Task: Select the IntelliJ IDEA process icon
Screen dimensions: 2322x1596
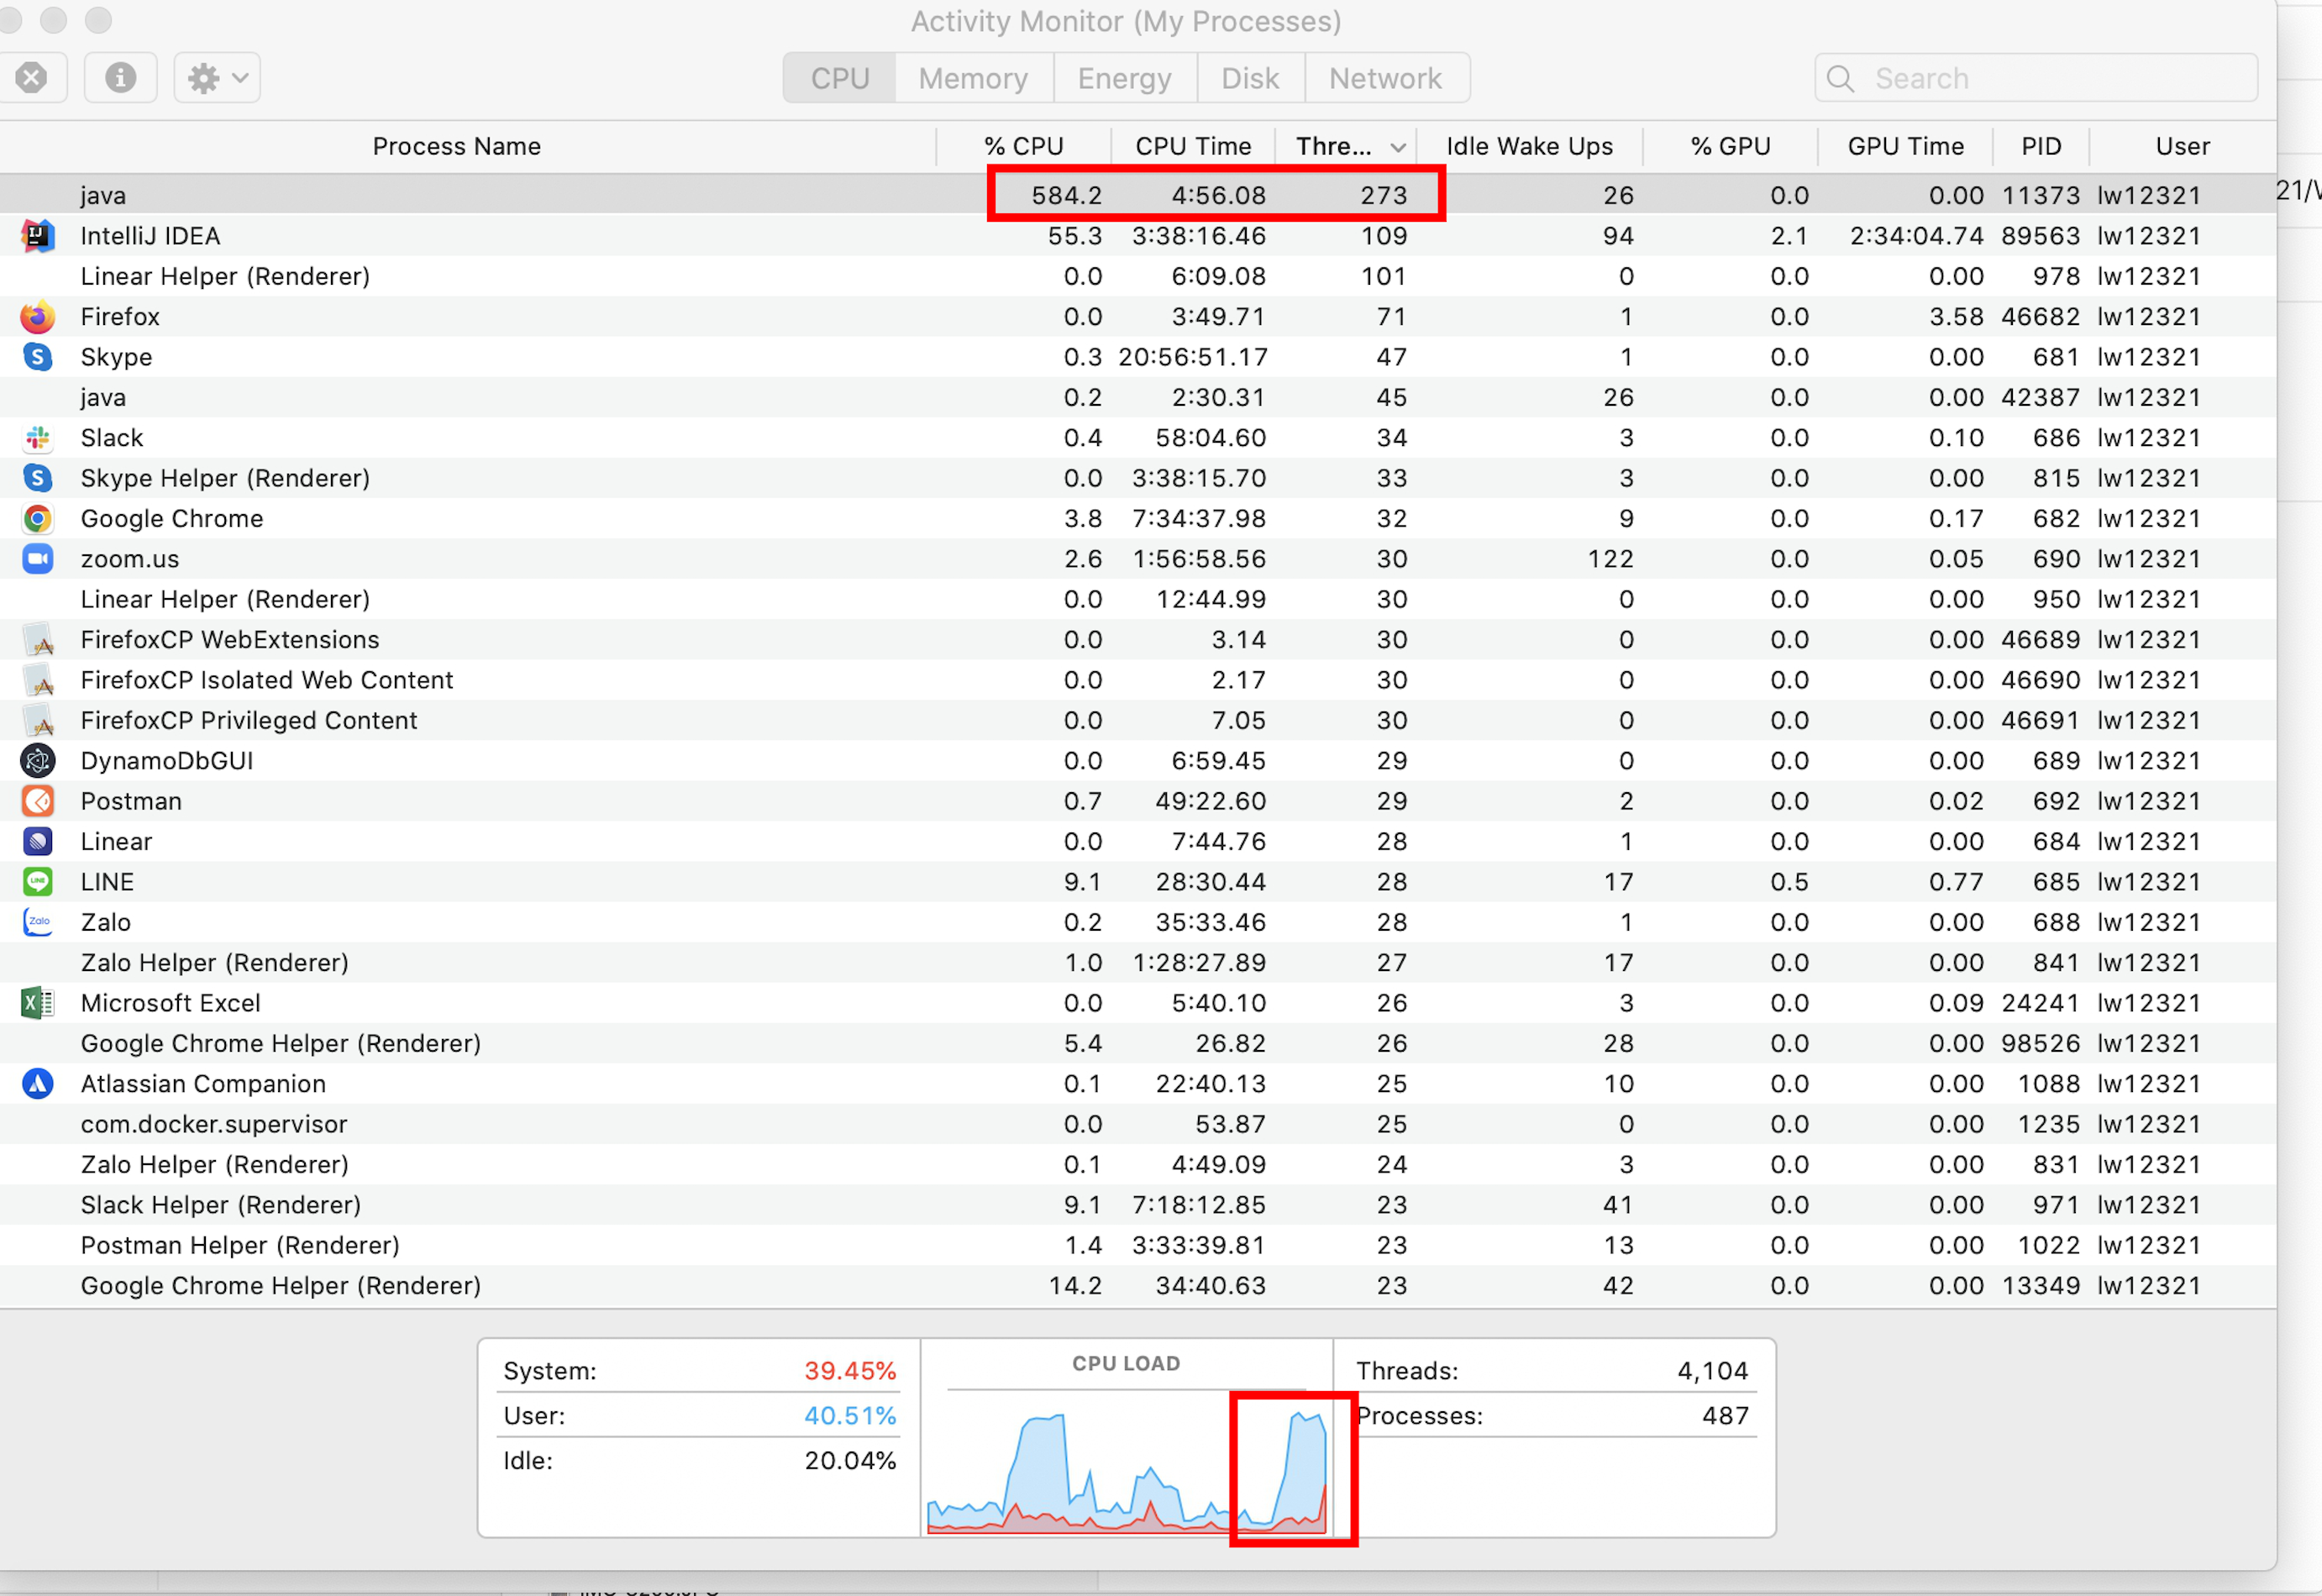Action: [x=38, y=236]
